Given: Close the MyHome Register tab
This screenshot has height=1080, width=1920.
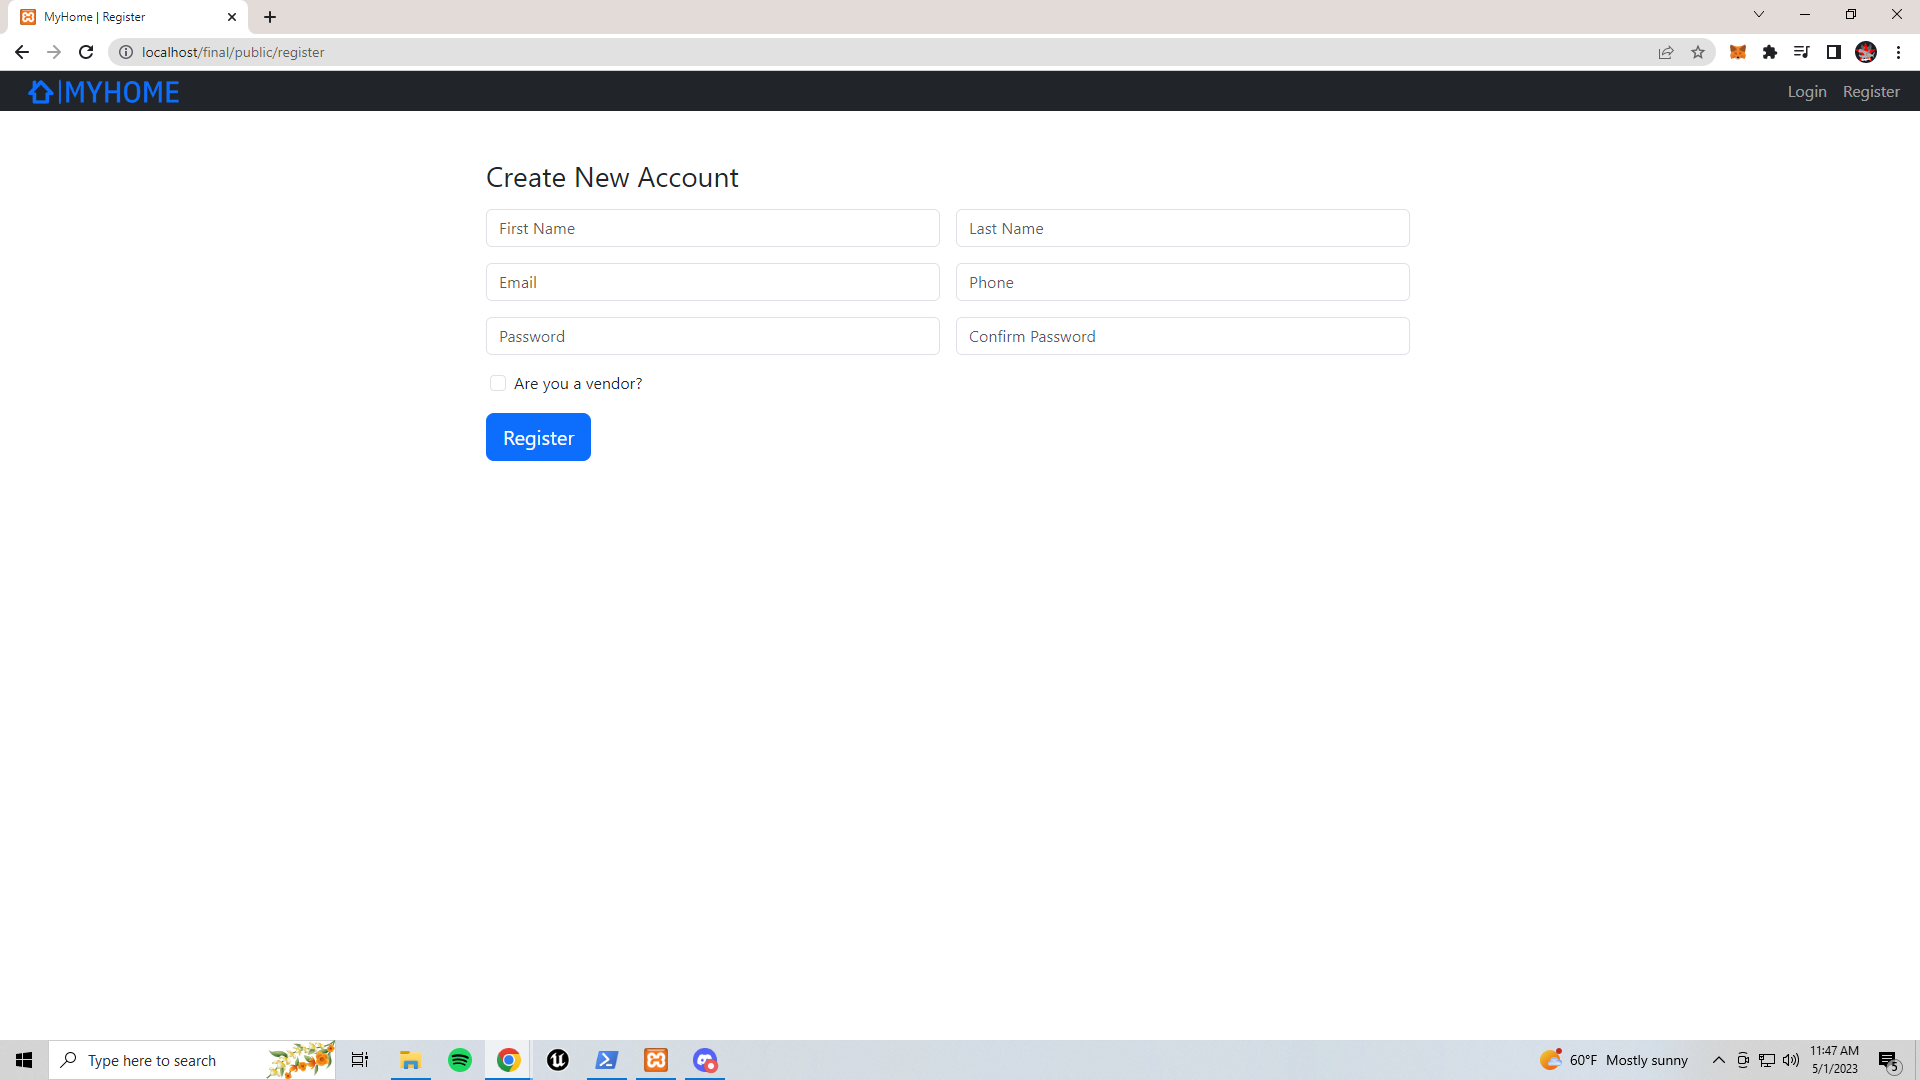Looking at the screenshot, I should point(232,17).
